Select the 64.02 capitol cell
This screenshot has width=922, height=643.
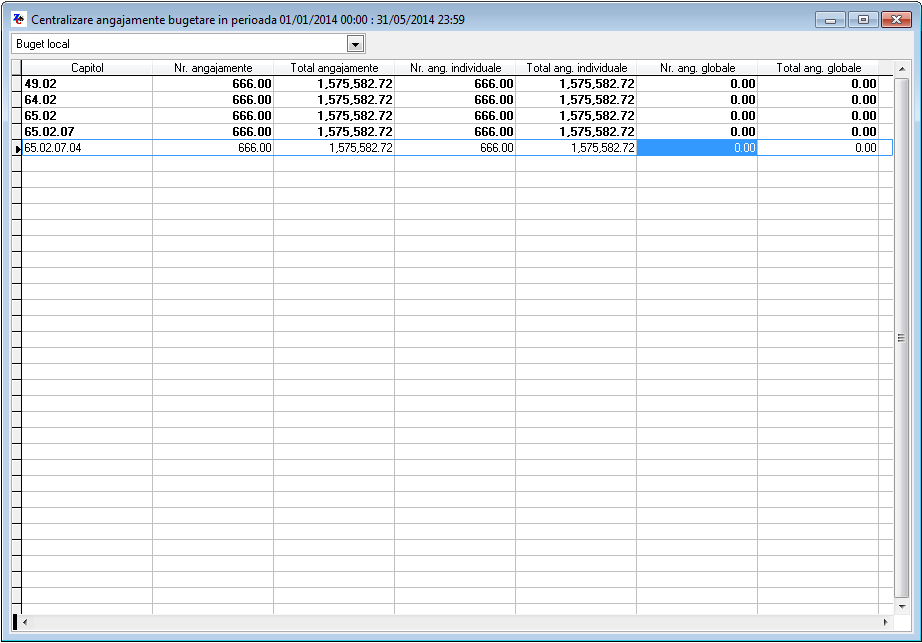click(87, 99)
